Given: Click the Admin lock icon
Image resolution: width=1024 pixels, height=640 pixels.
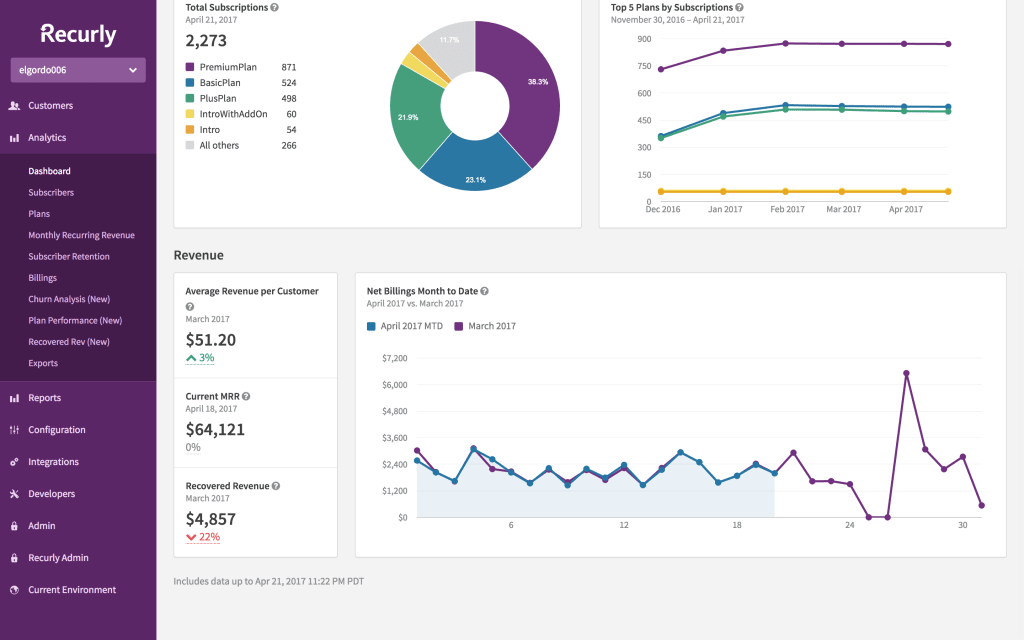Looking at the screenshot, I should pyautogui.click(x=14, y=526).
